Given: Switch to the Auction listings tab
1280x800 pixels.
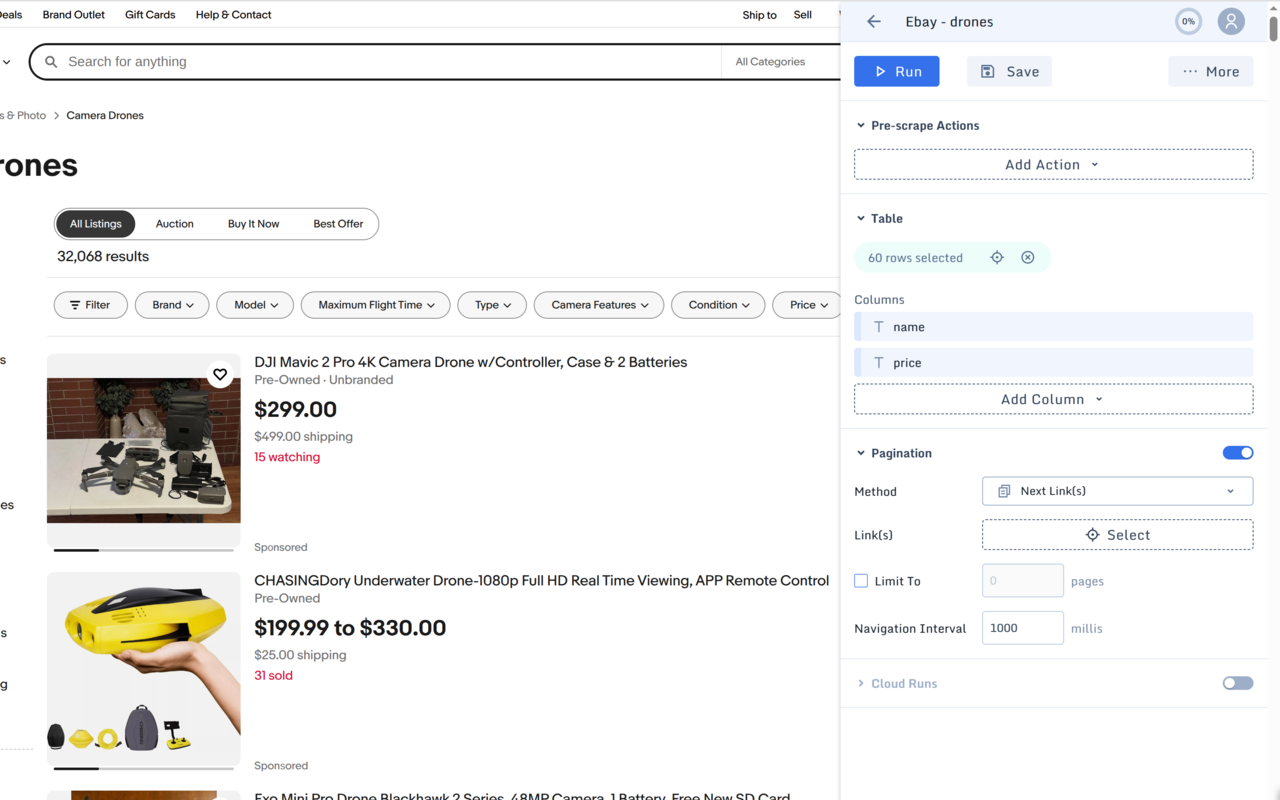Looking at the screenshot, I should click(174, 224).
